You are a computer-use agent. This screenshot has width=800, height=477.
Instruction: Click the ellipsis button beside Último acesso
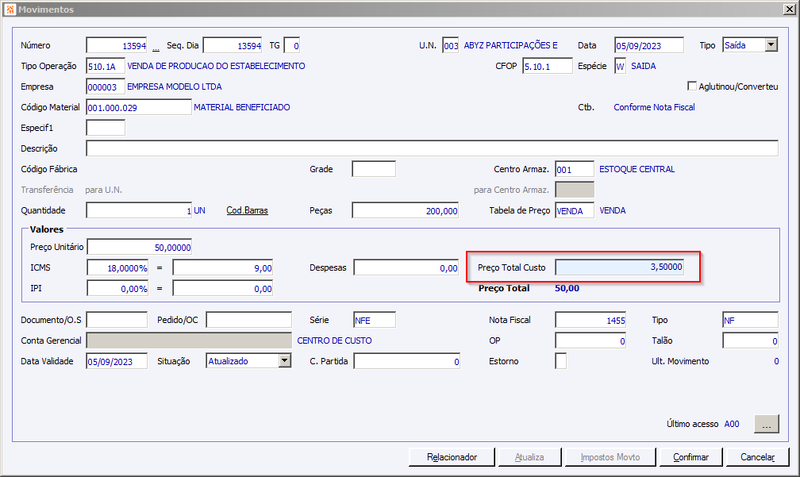pos(766,424)
